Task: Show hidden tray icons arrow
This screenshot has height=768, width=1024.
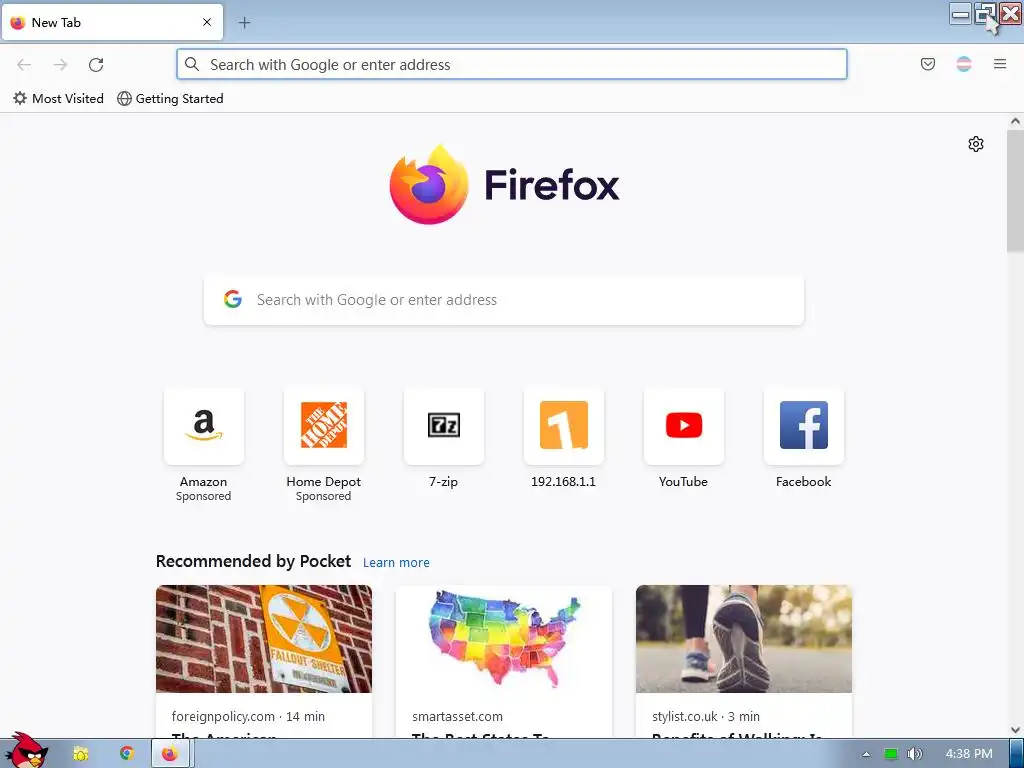Action: [x=866, y=754]
